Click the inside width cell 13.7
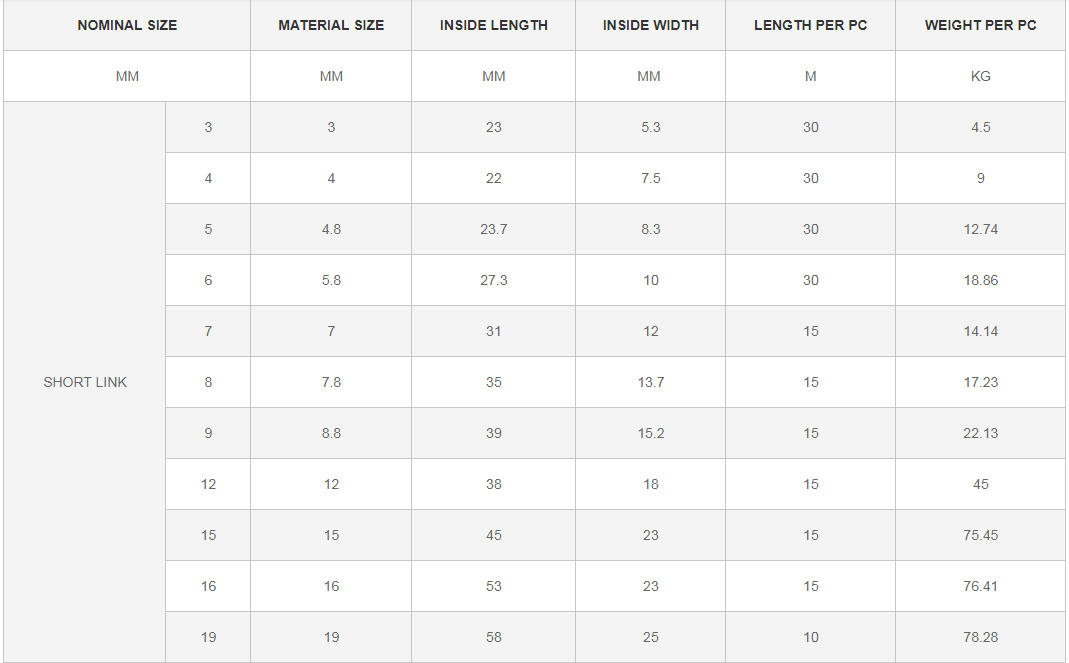1069x663 pixels. (x=651, y=382)
